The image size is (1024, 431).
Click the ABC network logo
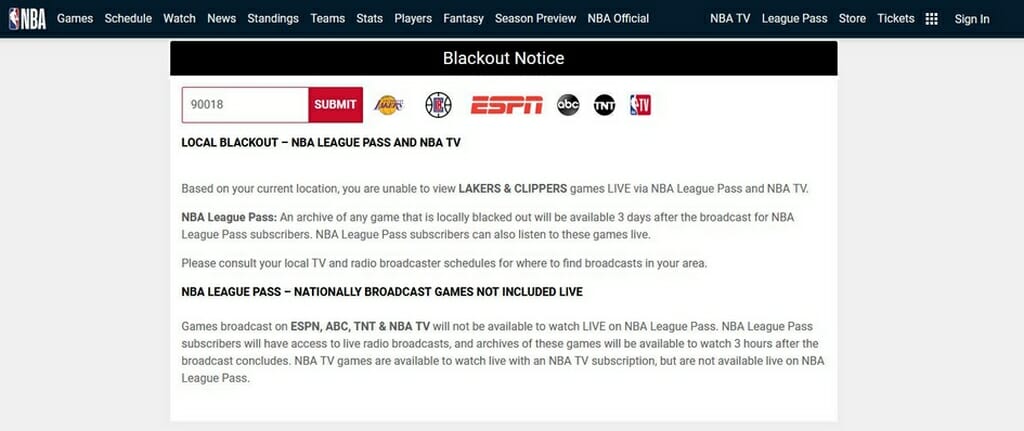click(x=568, y=104)
